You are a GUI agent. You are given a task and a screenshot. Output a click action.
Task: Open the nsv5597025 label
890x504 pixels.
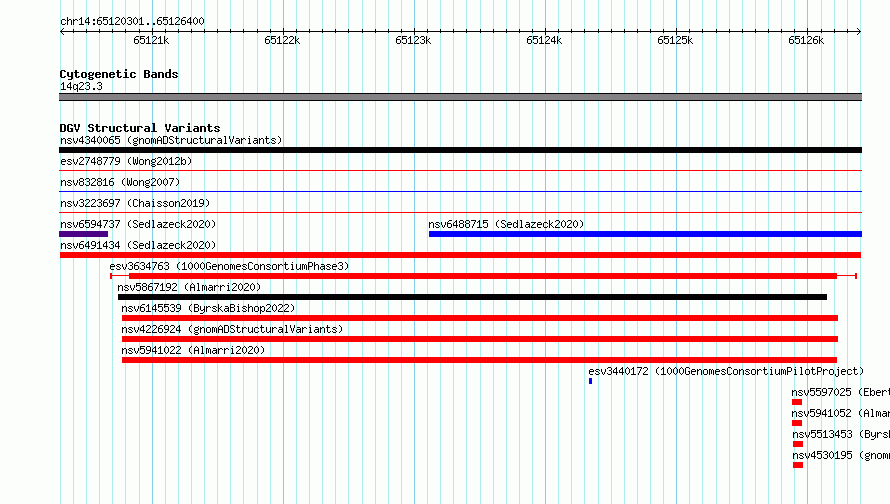point(841,392)
